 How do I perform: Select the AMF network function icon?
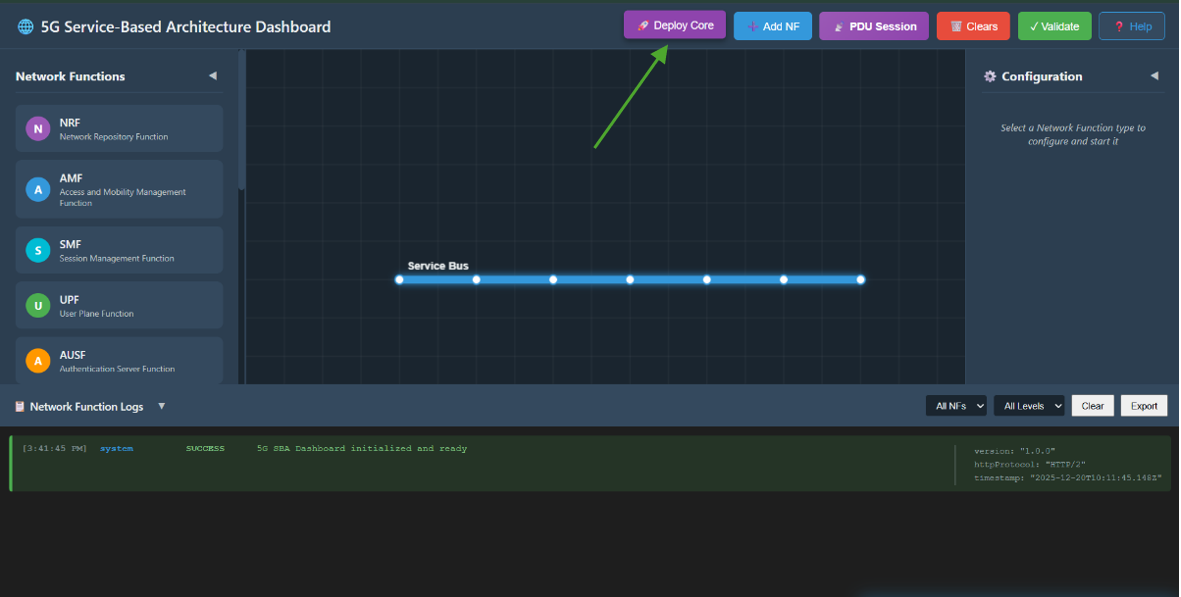[x=38, y=189]
